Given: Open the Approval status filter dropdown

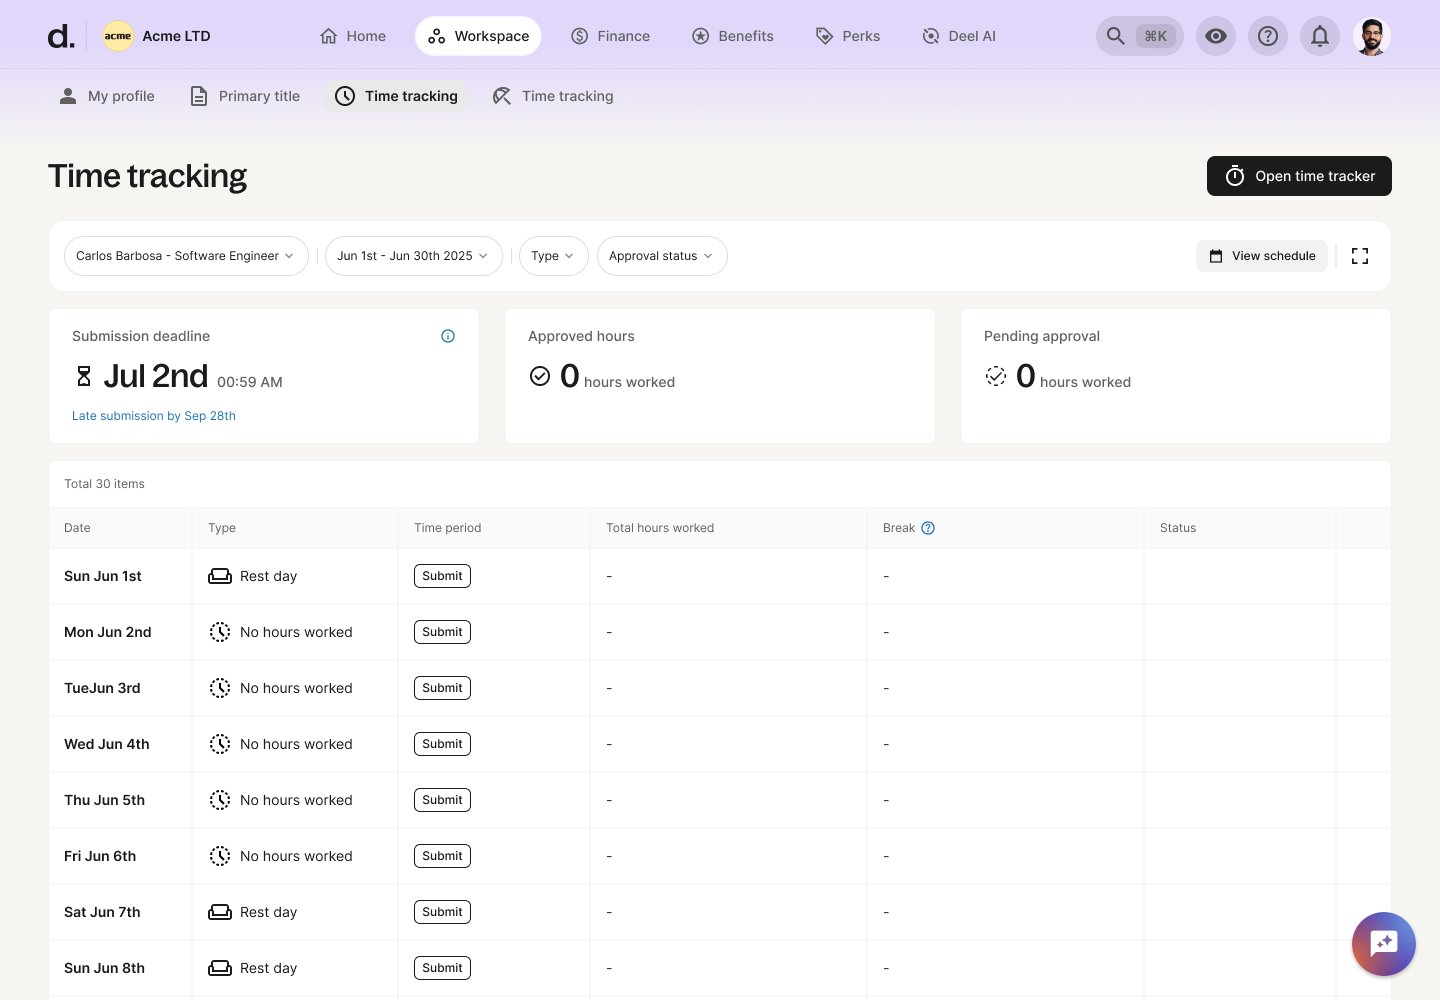Looking at the screenshot, I should 661,256.
